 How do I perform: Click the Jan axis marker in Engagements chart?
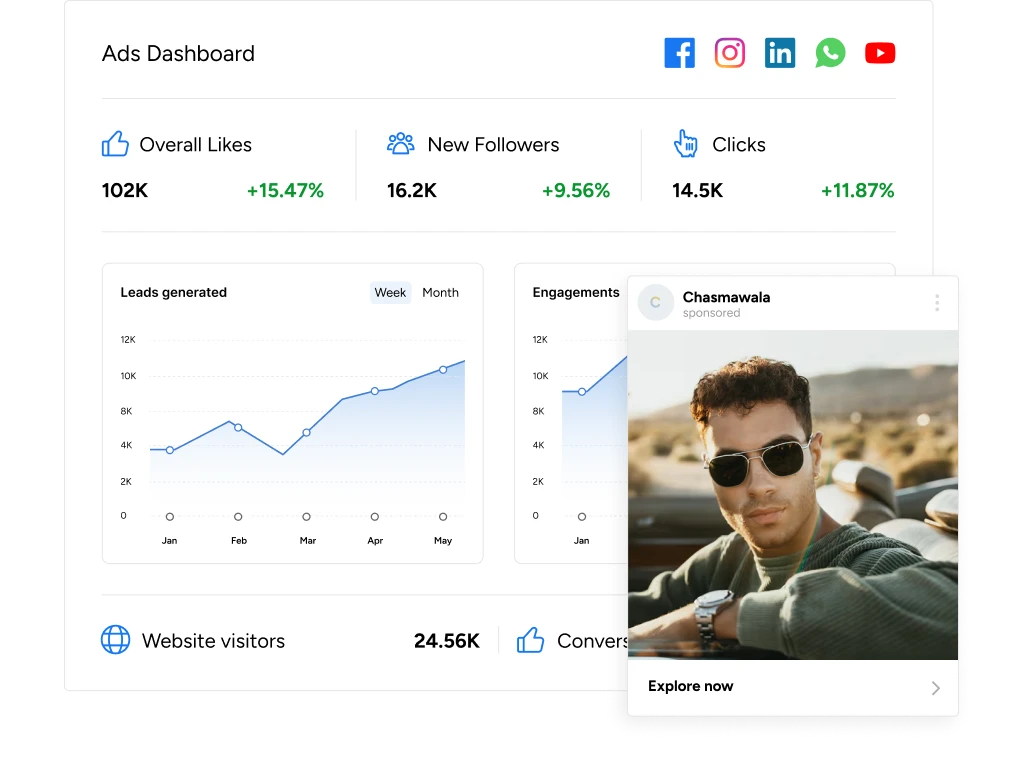582,517
